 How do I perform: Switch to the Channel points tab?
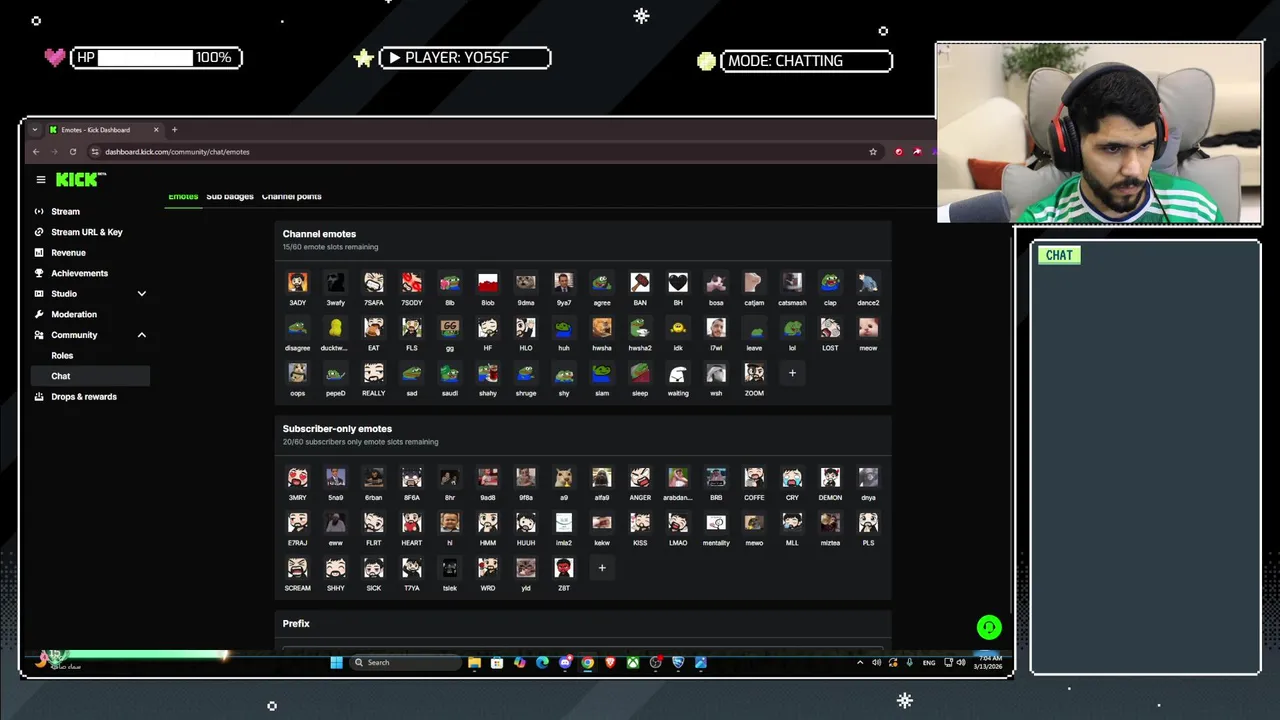(291, 196)
